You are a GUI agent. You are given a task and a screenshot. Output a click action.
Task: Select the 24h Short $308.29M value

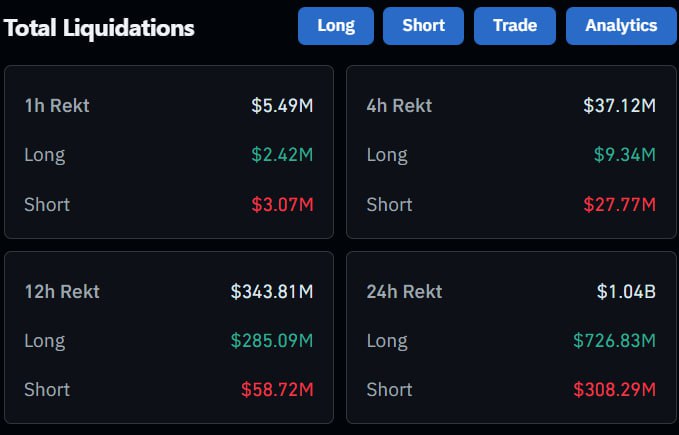coord(614,389)
